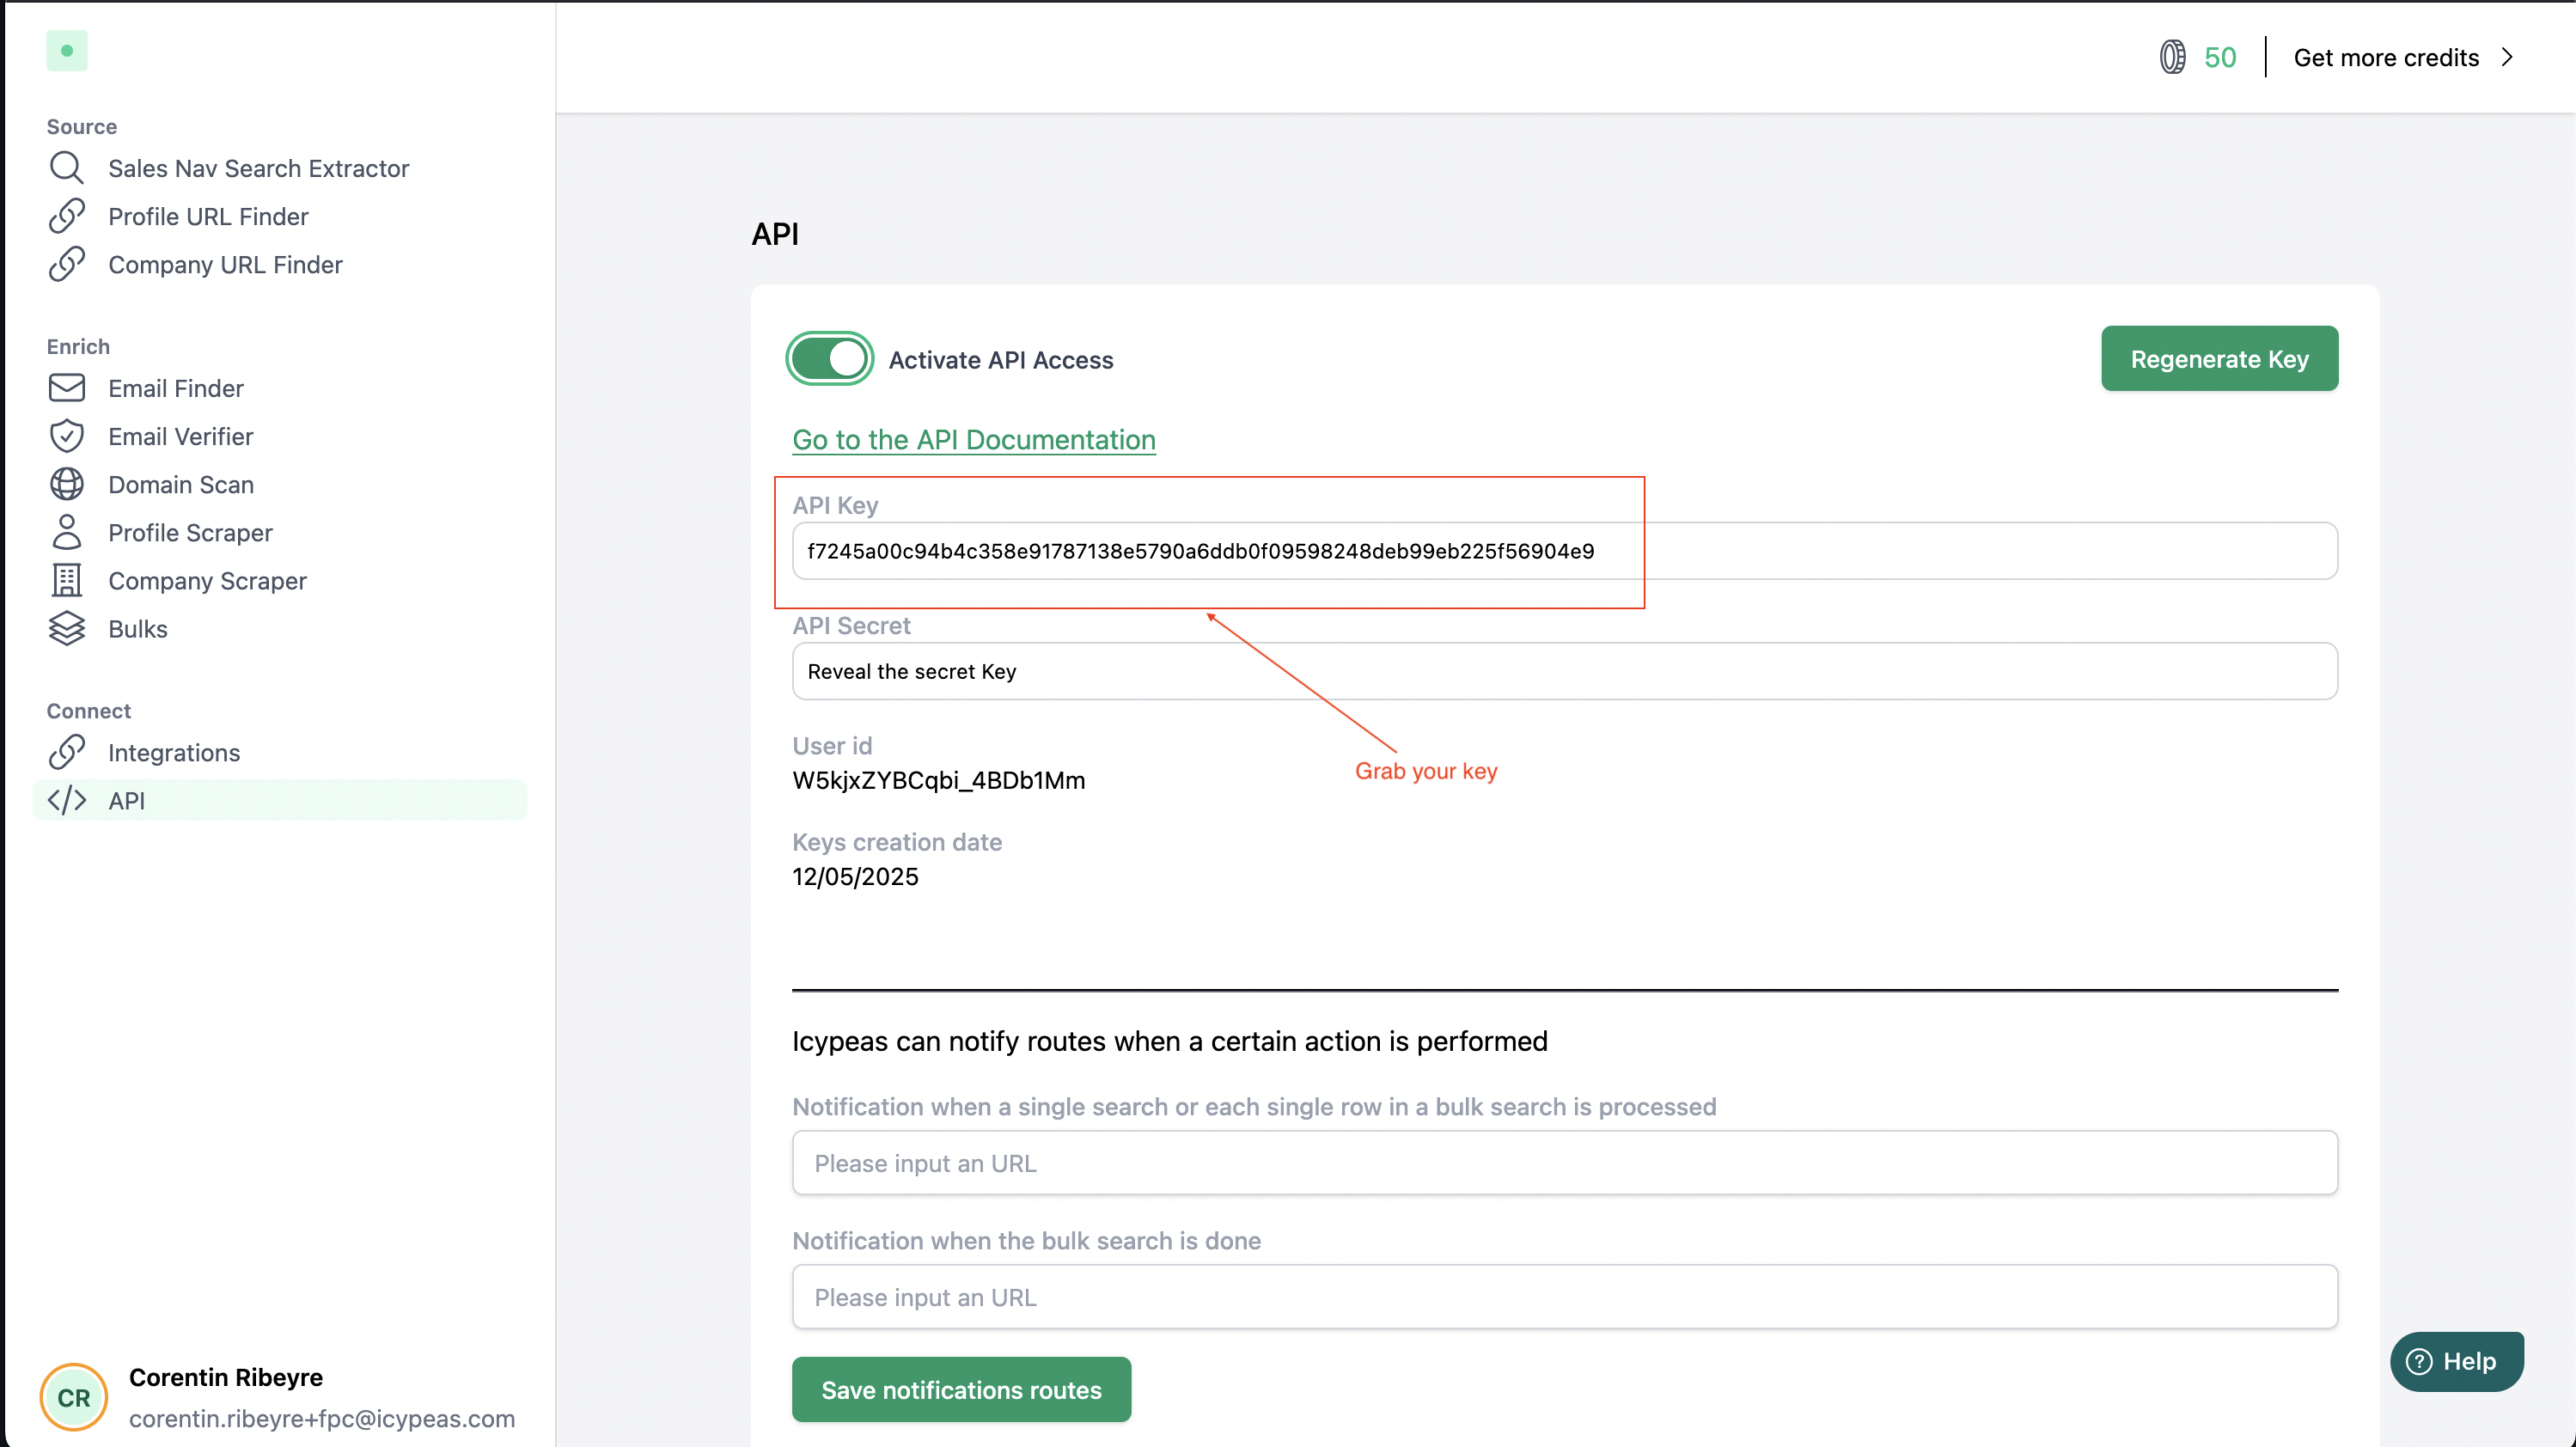2576x1447 pixels.
Task: Click the Sales Nav Search Extractor magnifier icon
Action: pyautogui.click(x=66, y=168)
